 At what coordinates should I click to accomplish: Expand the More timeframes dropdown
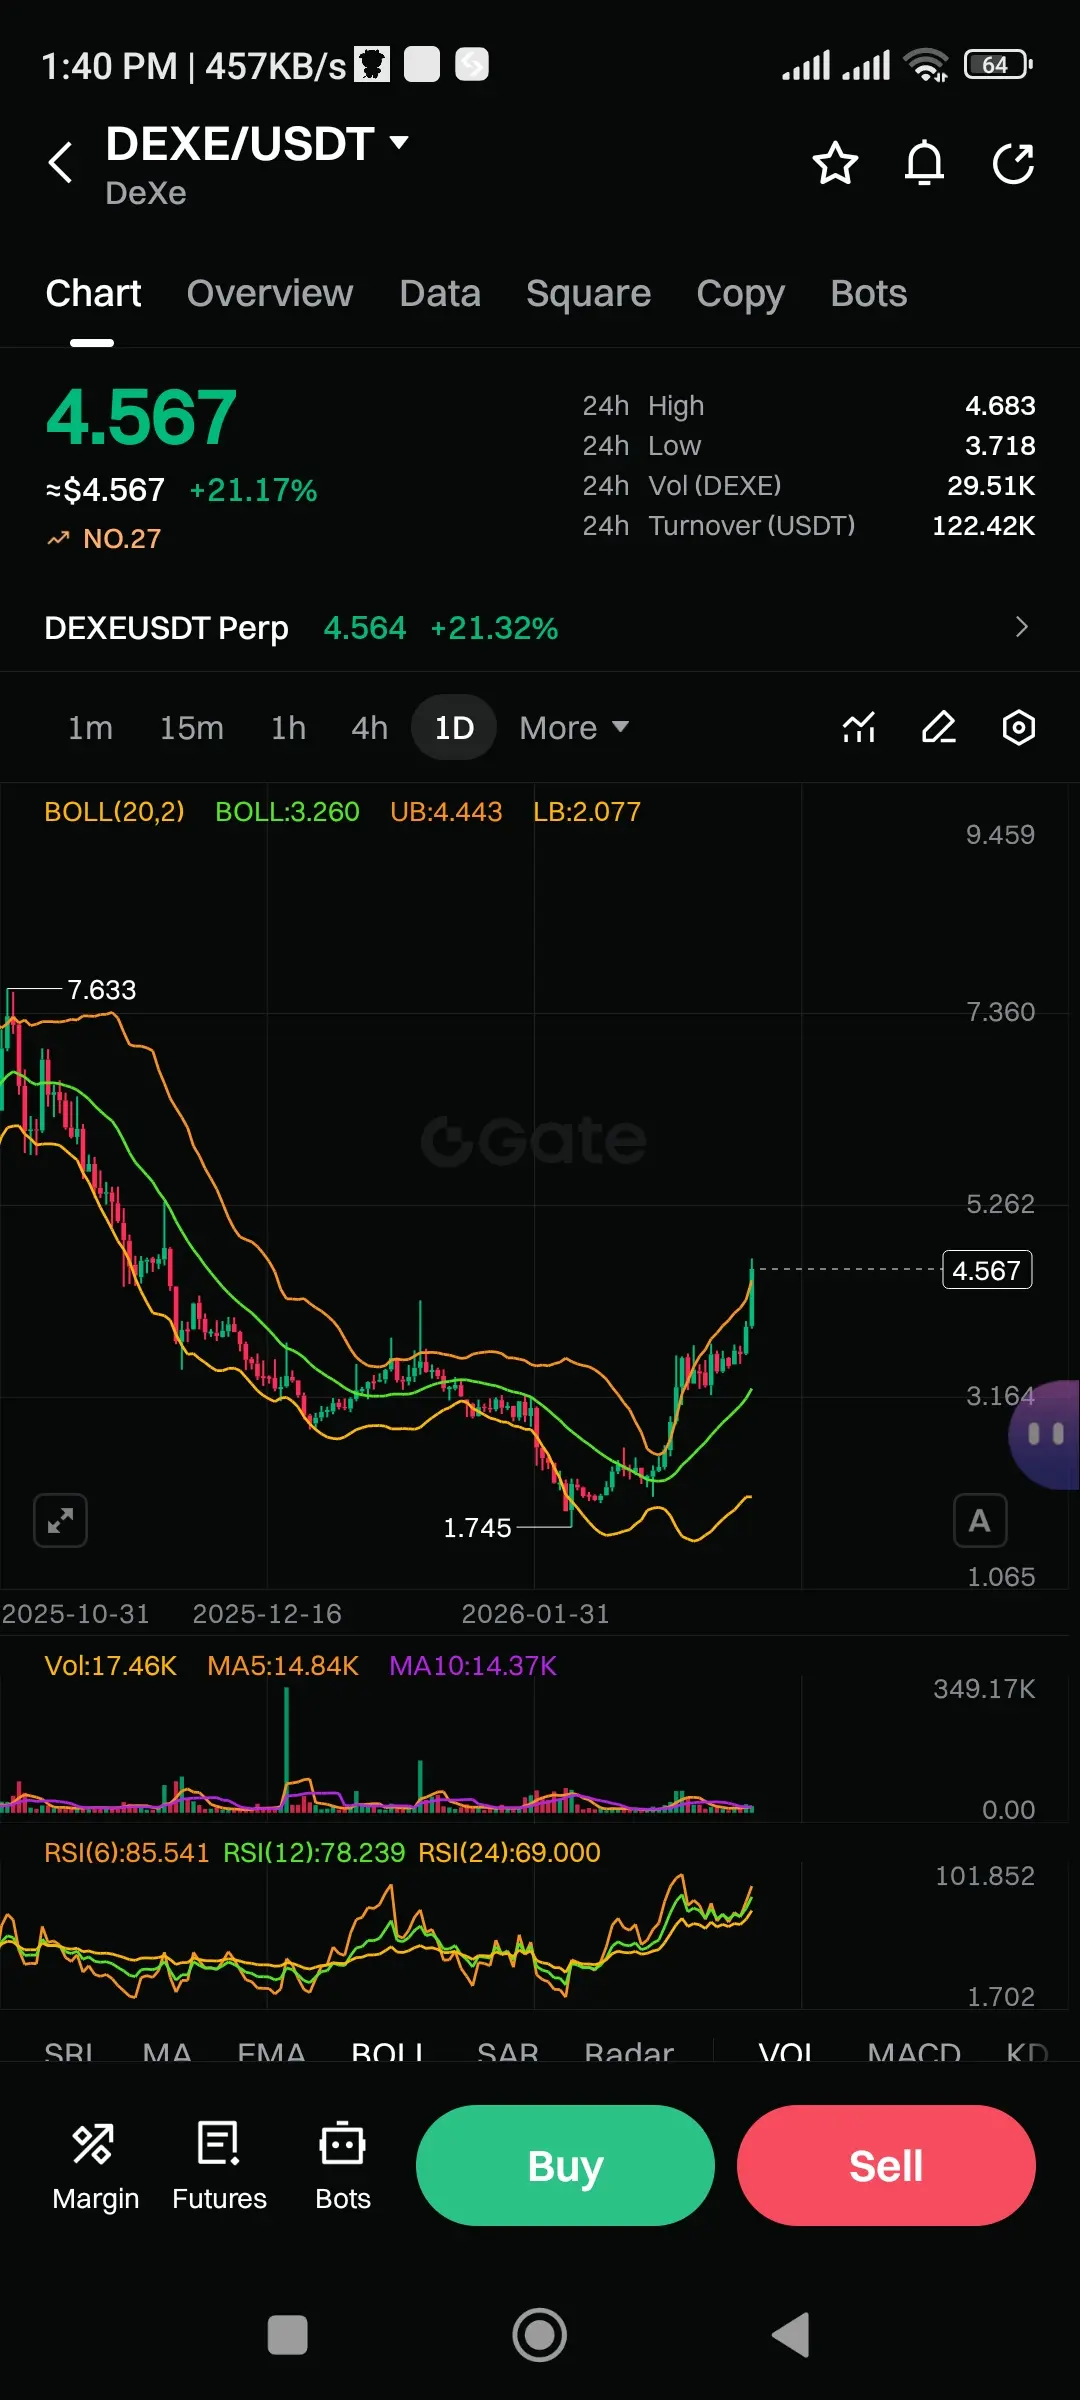[x=574, y=728]
